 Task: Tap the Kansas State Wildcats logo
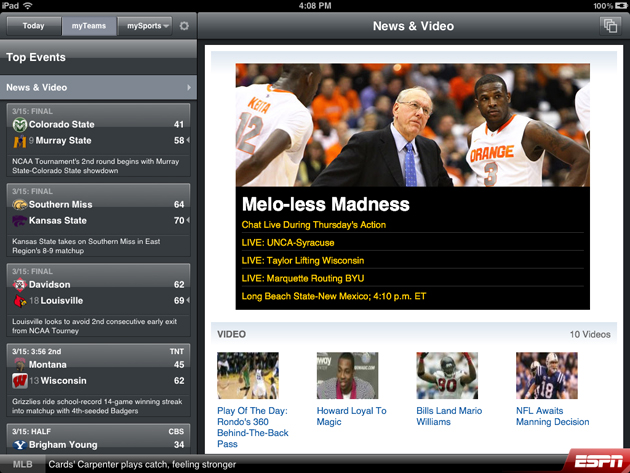click(19, 221)
